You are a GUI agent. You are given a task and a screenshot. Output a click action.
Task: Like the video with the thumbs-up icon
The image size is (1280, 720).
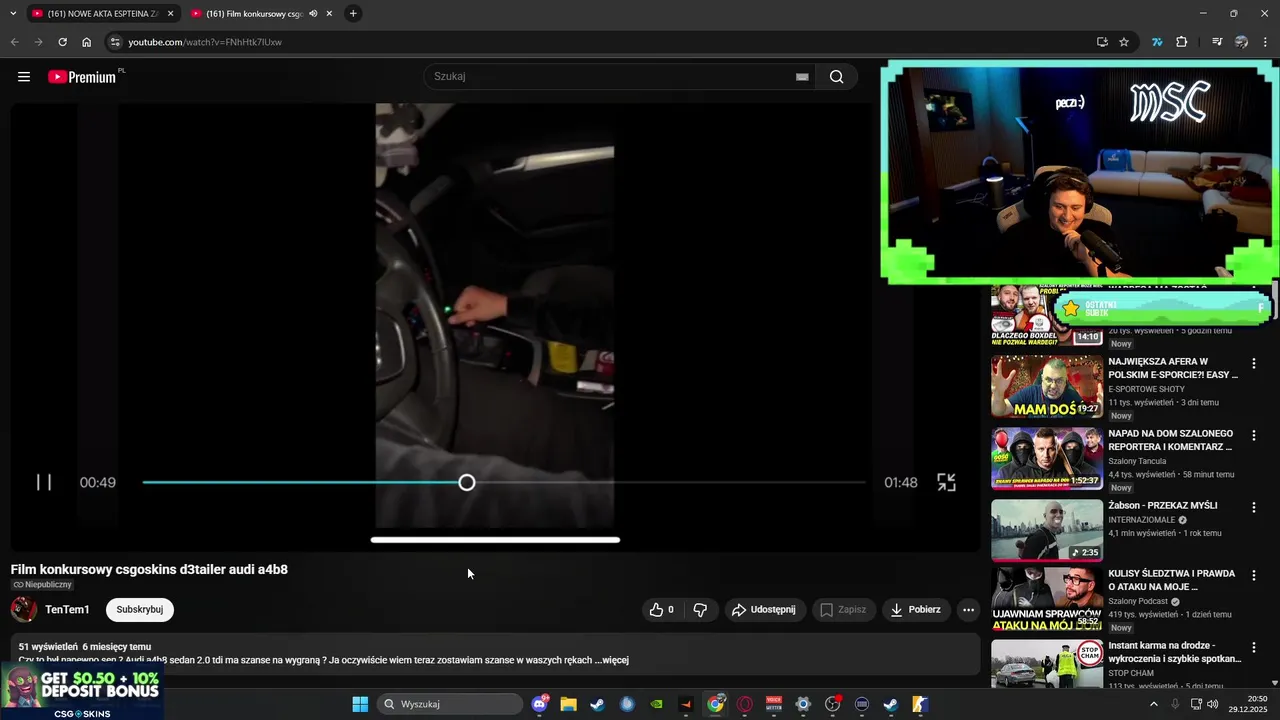[x=661, y=609]
